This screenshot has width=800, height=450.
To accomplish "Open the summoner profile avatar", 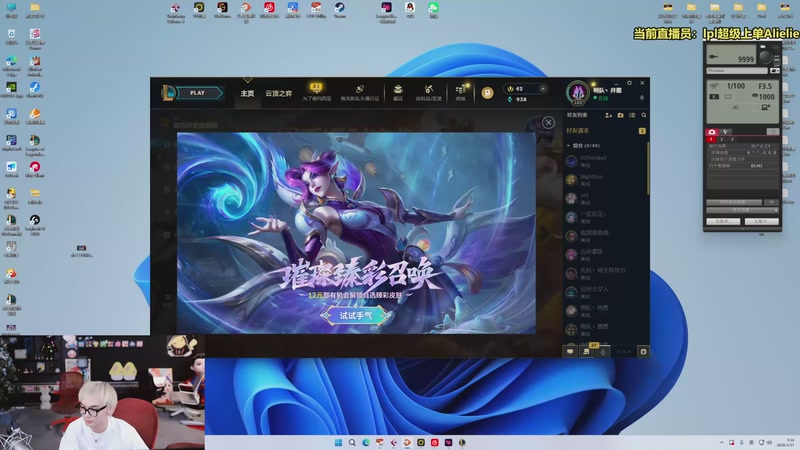I will [x=578, y=93].
